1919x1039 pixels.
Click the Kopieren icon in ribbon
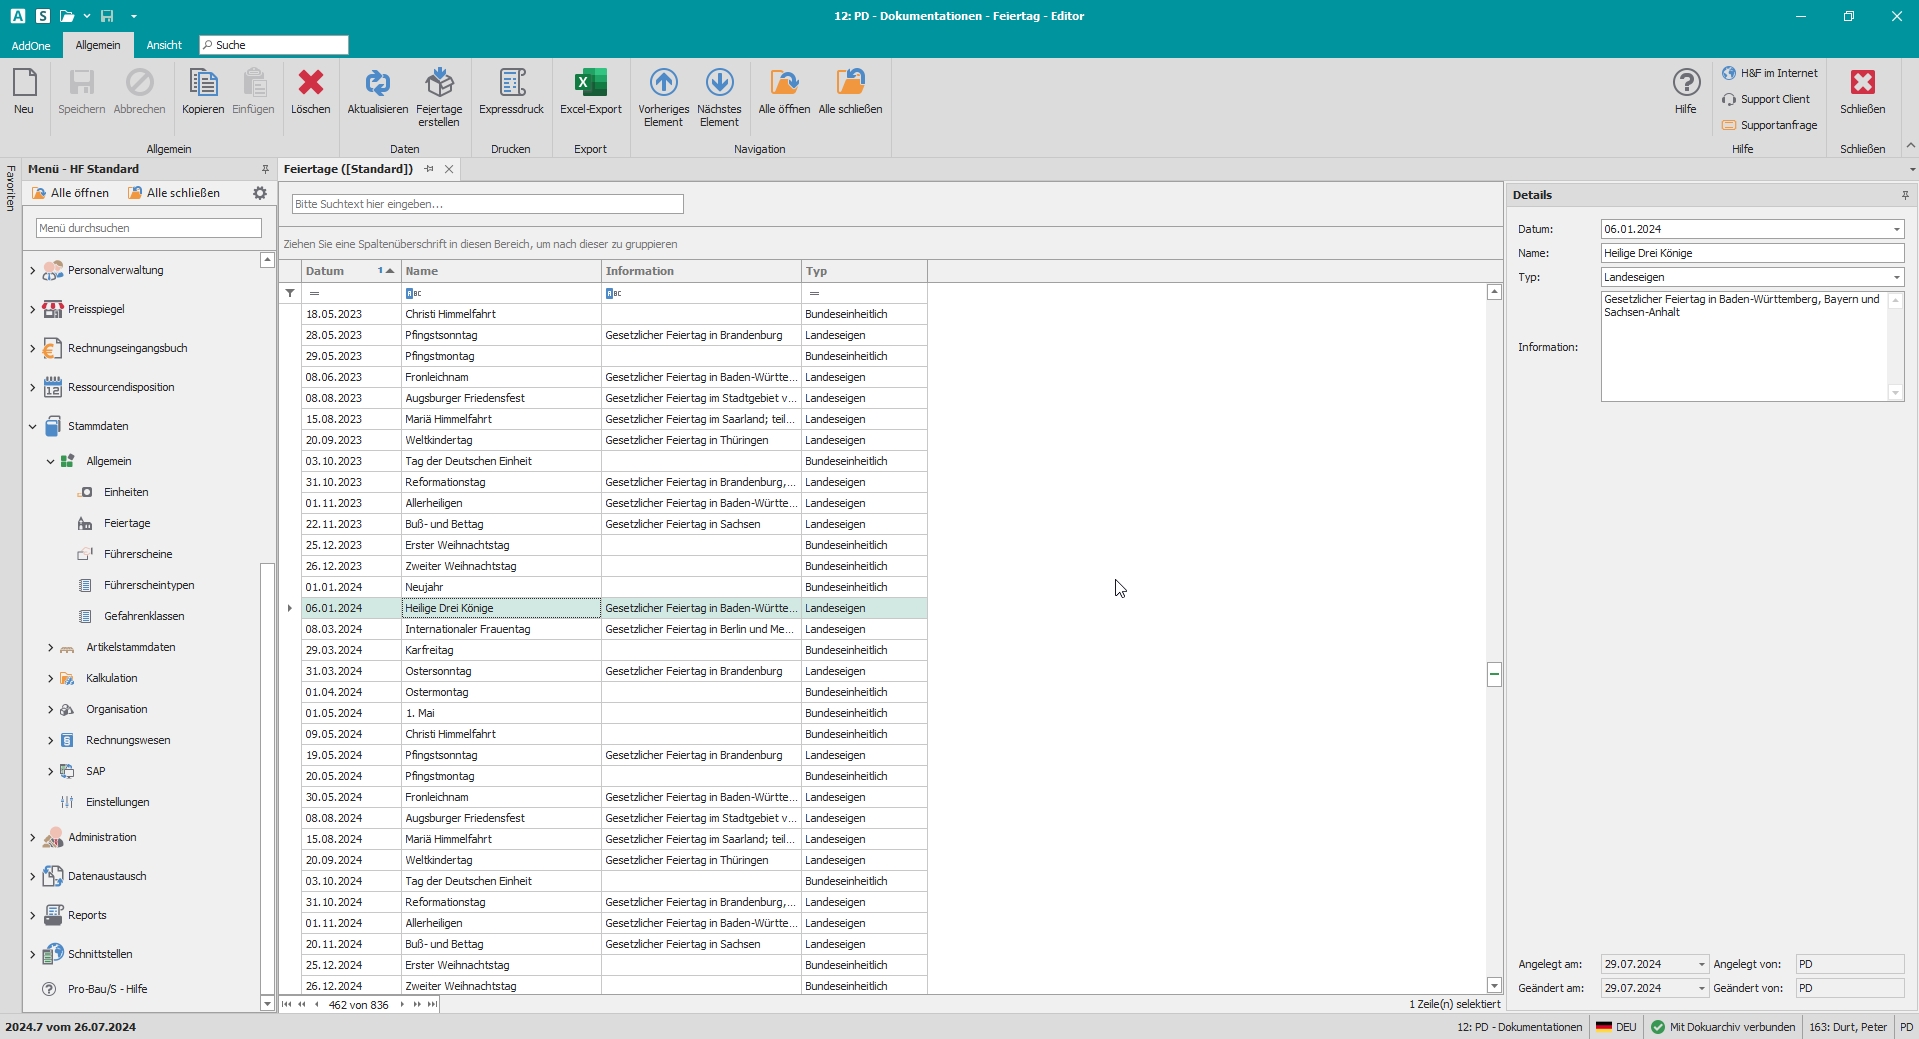coord(203,84)
